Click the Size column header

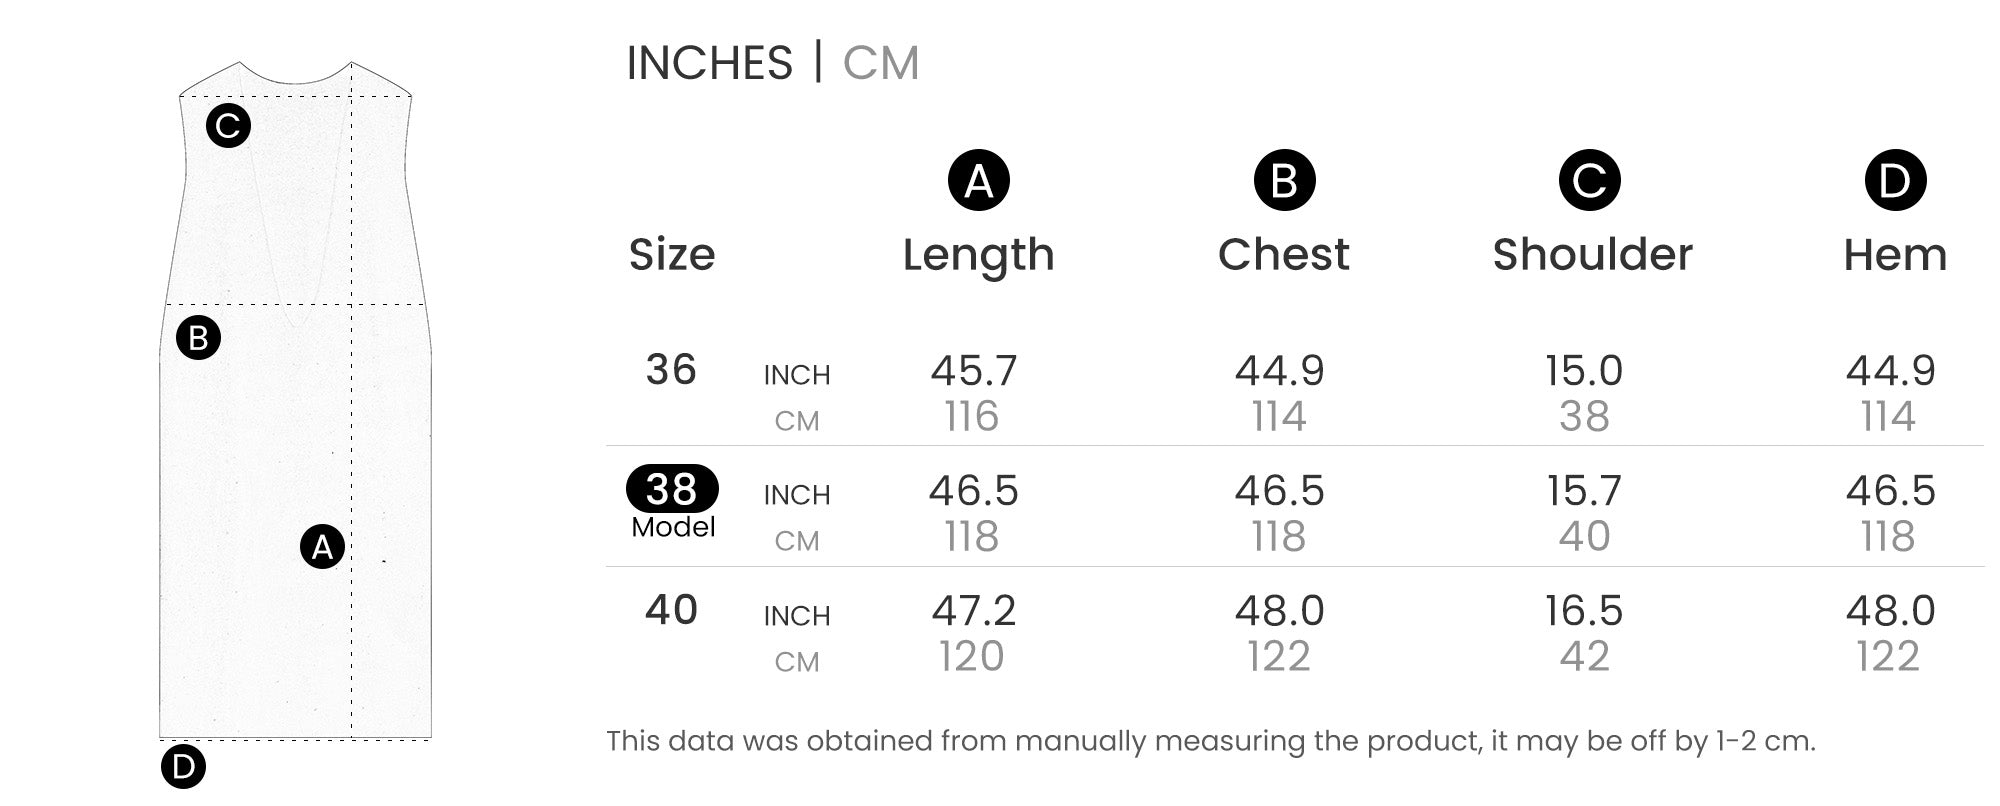point(672,255)
